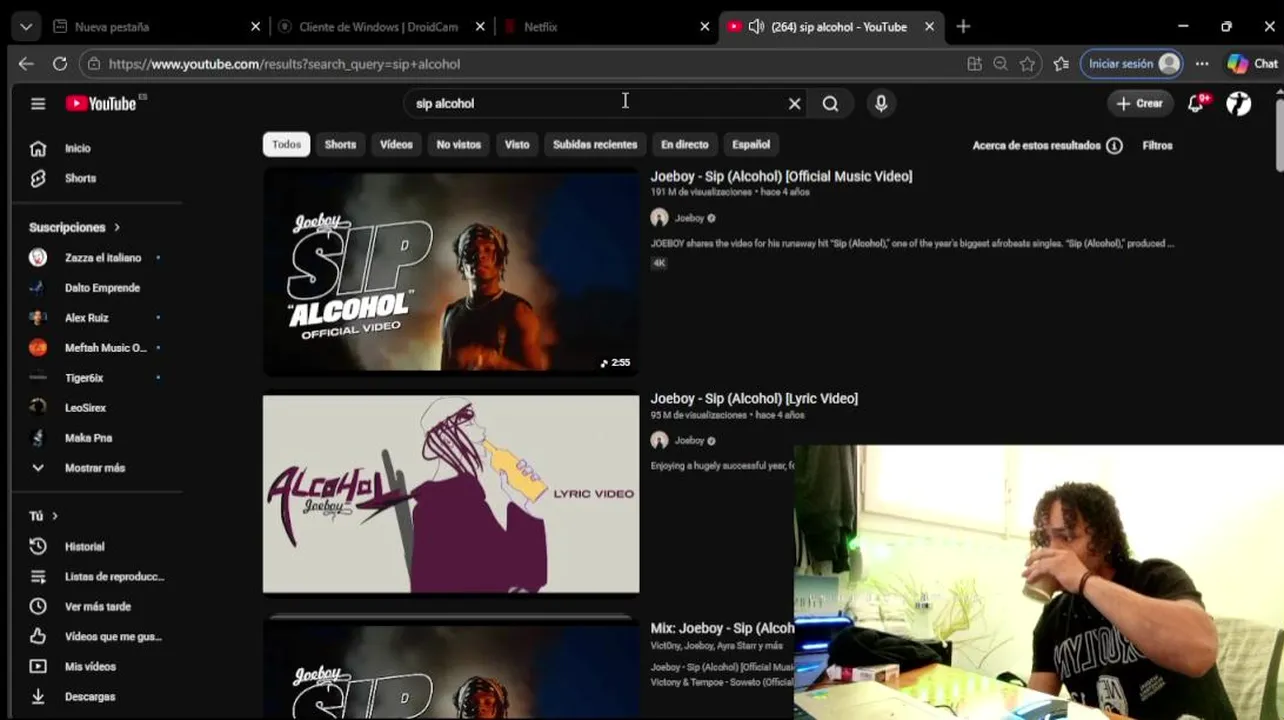Click the Sip Alcohol Official Video thumbnail
The image size is (1284, 720).
(451, 271)
